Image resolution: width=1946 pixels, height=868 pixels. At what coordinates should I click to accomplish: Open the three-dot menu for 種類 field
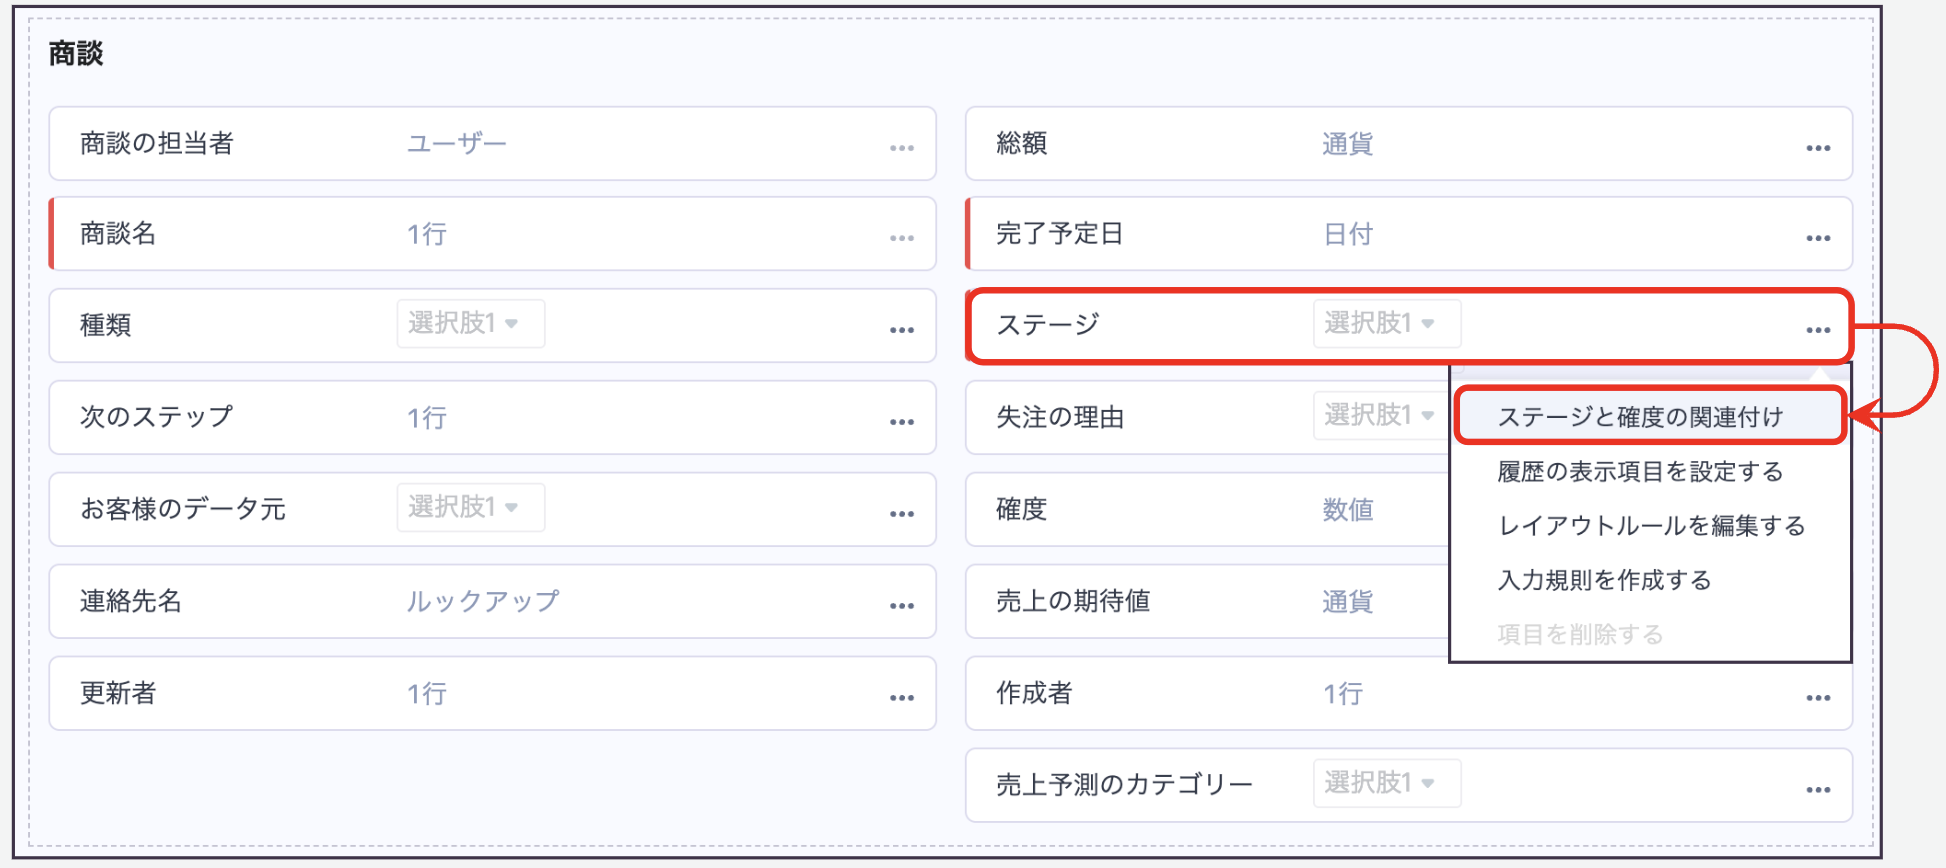click(x=901, y=330)
